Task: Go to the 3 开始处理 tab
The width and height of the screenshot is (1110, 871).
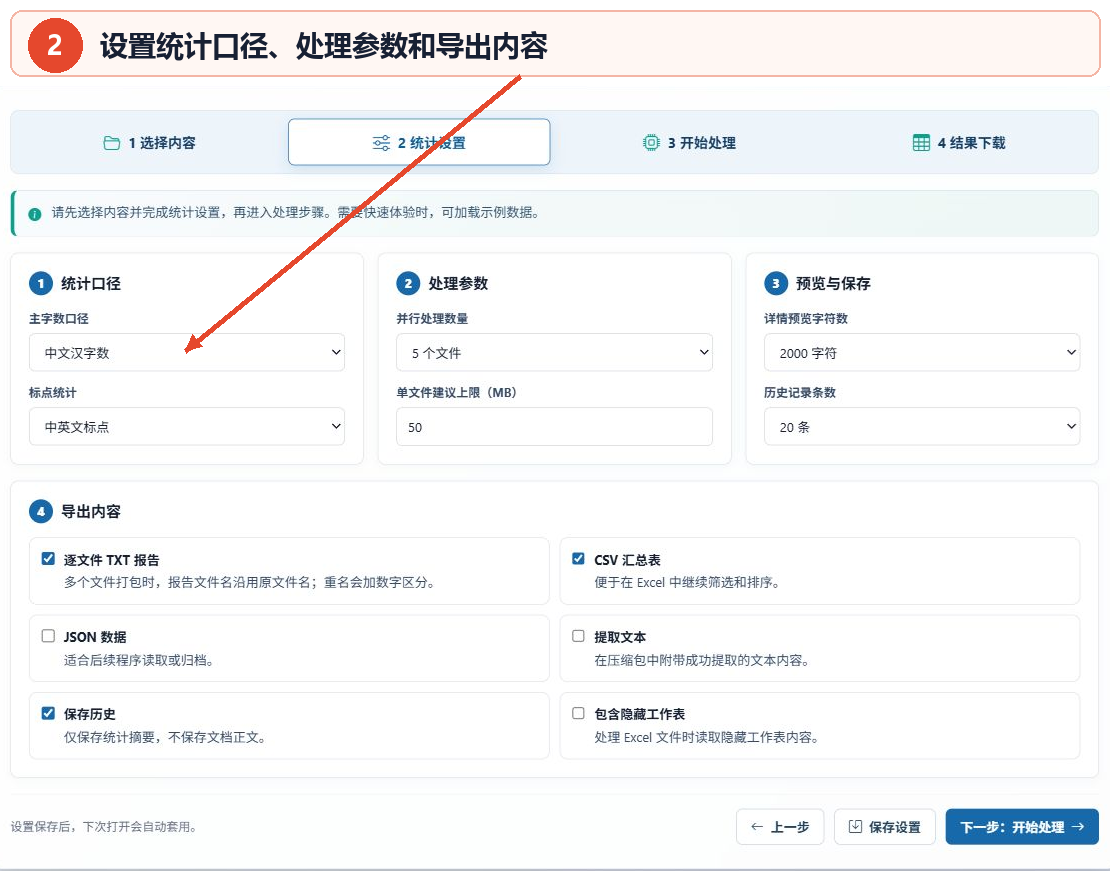Action: click(x=689, y=142)
